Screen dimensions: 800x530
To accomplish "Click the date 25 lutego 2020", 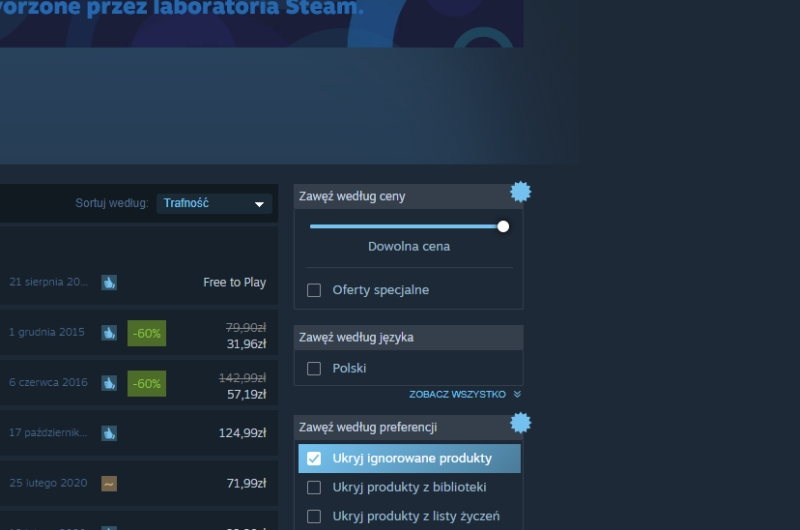I will [48, 483].
